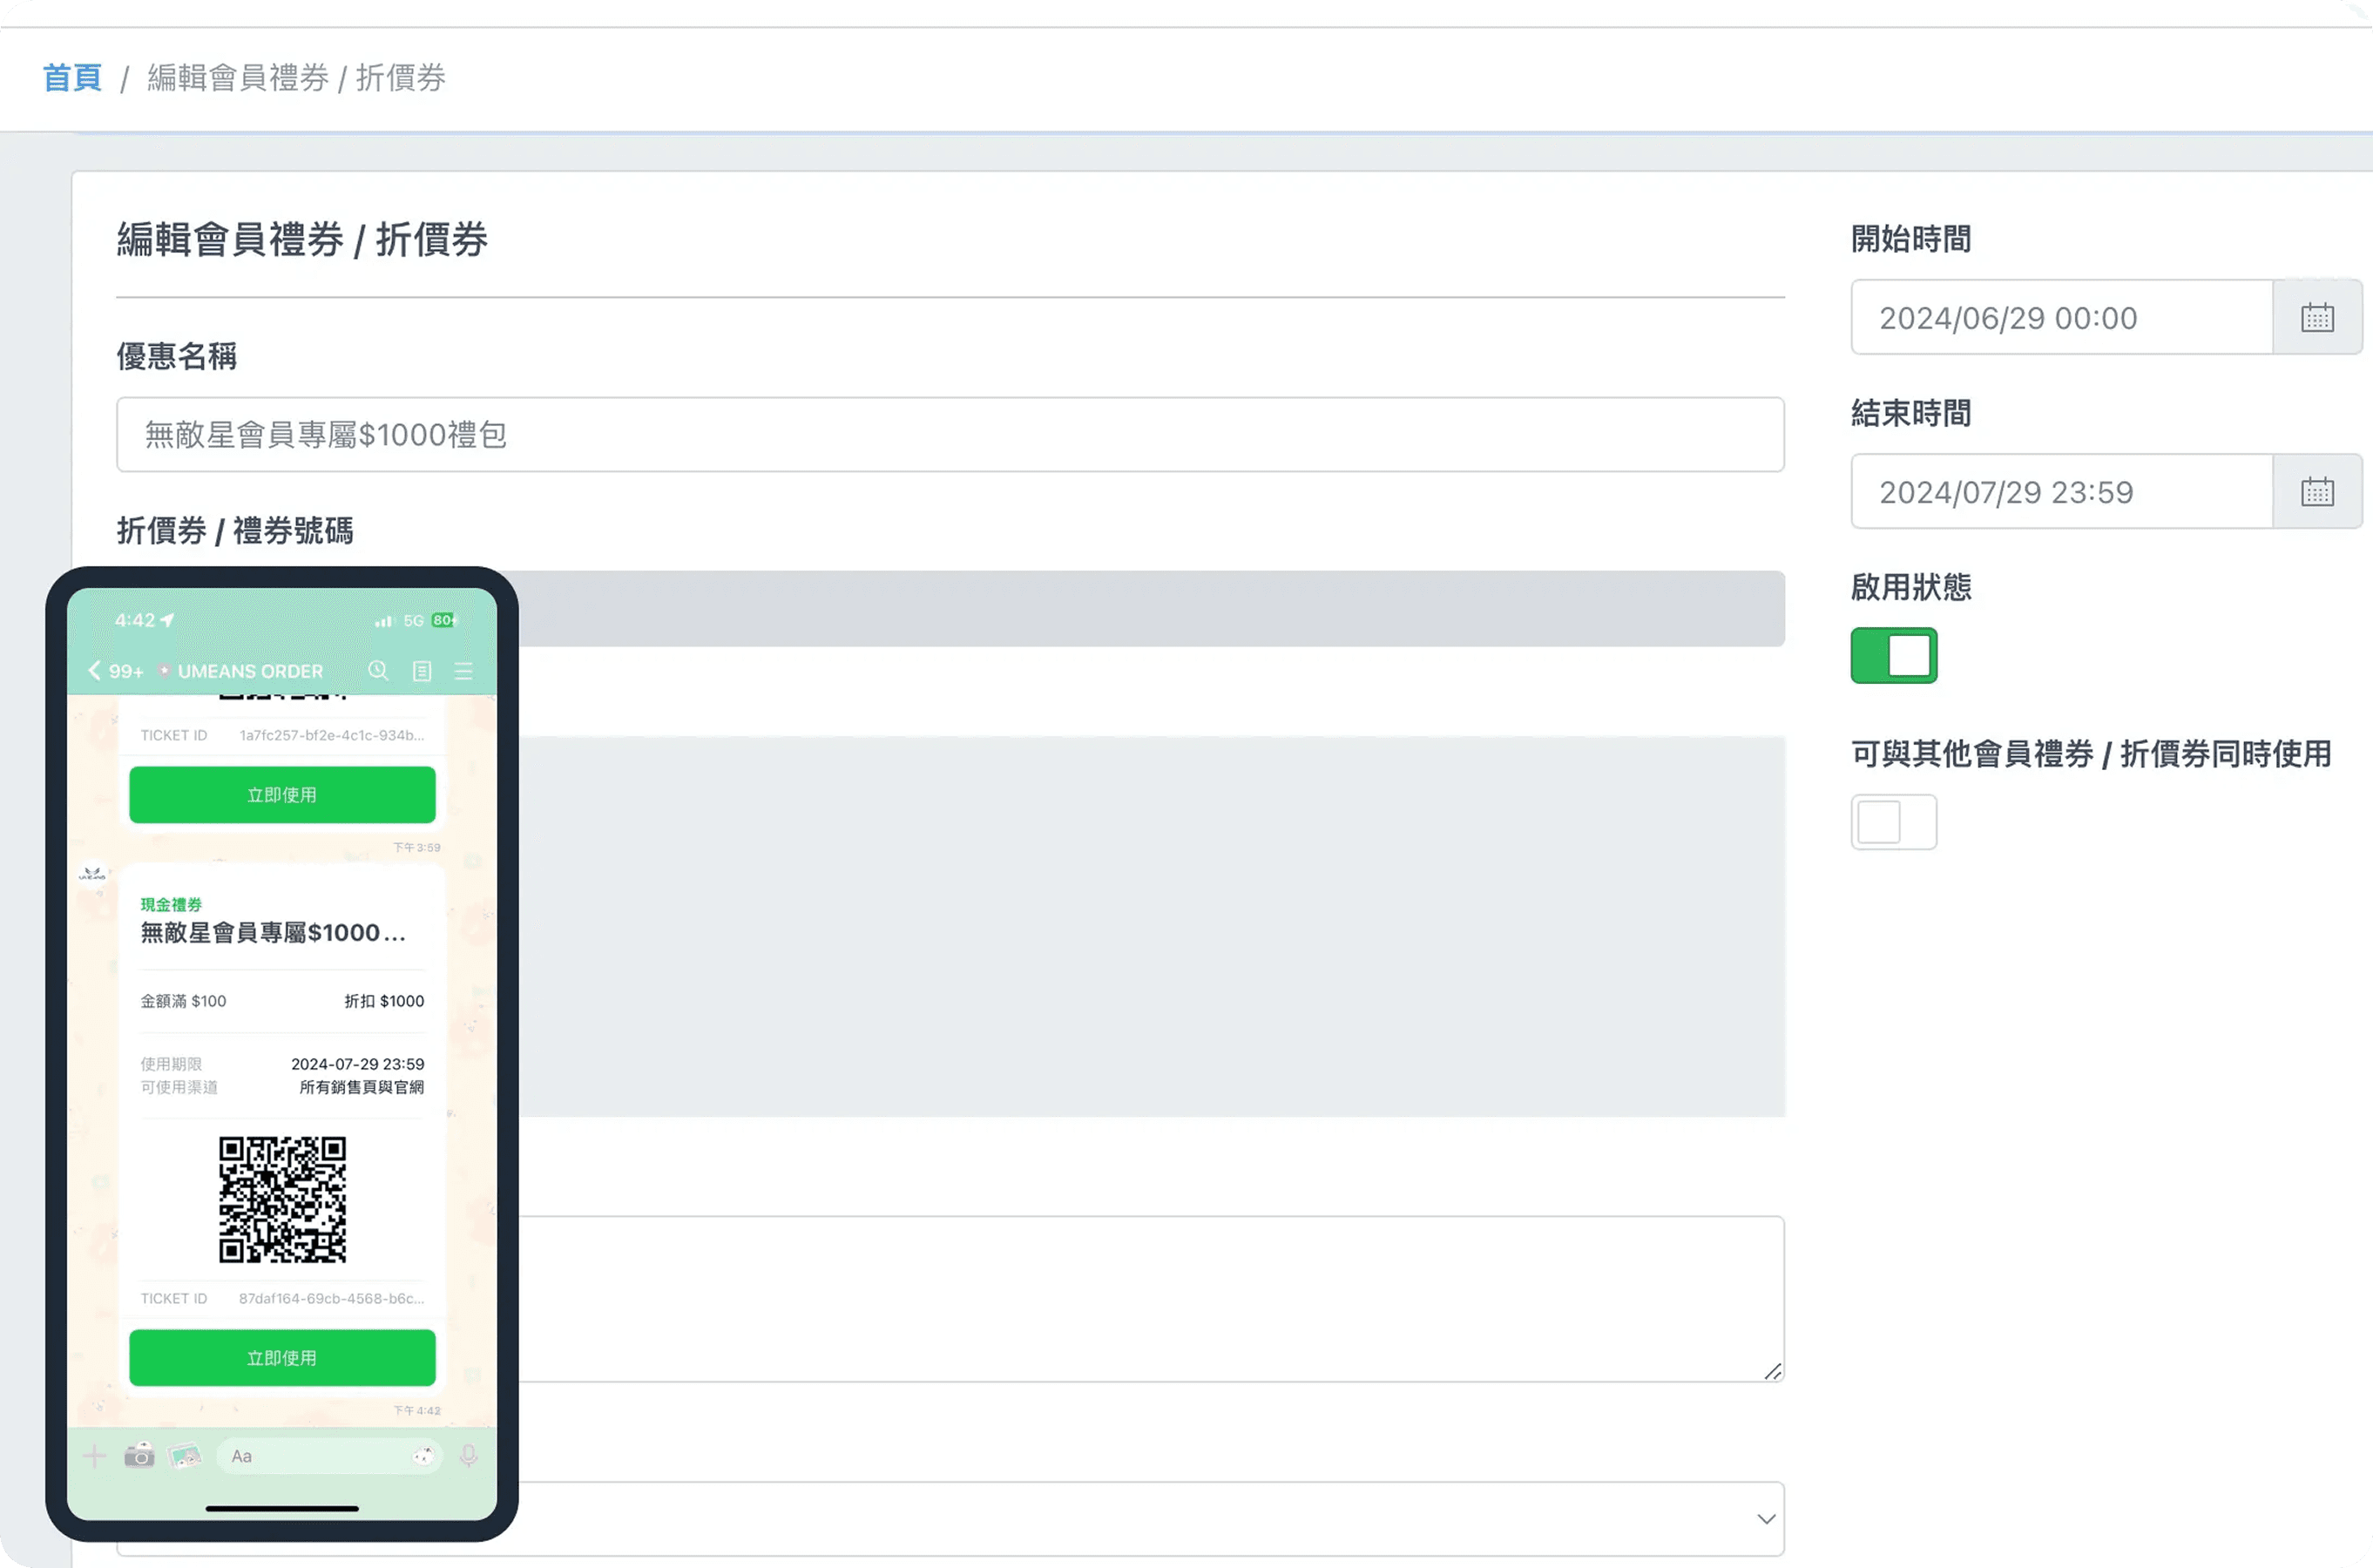Click the textarea resize handle corner

click(1773, 1371)
